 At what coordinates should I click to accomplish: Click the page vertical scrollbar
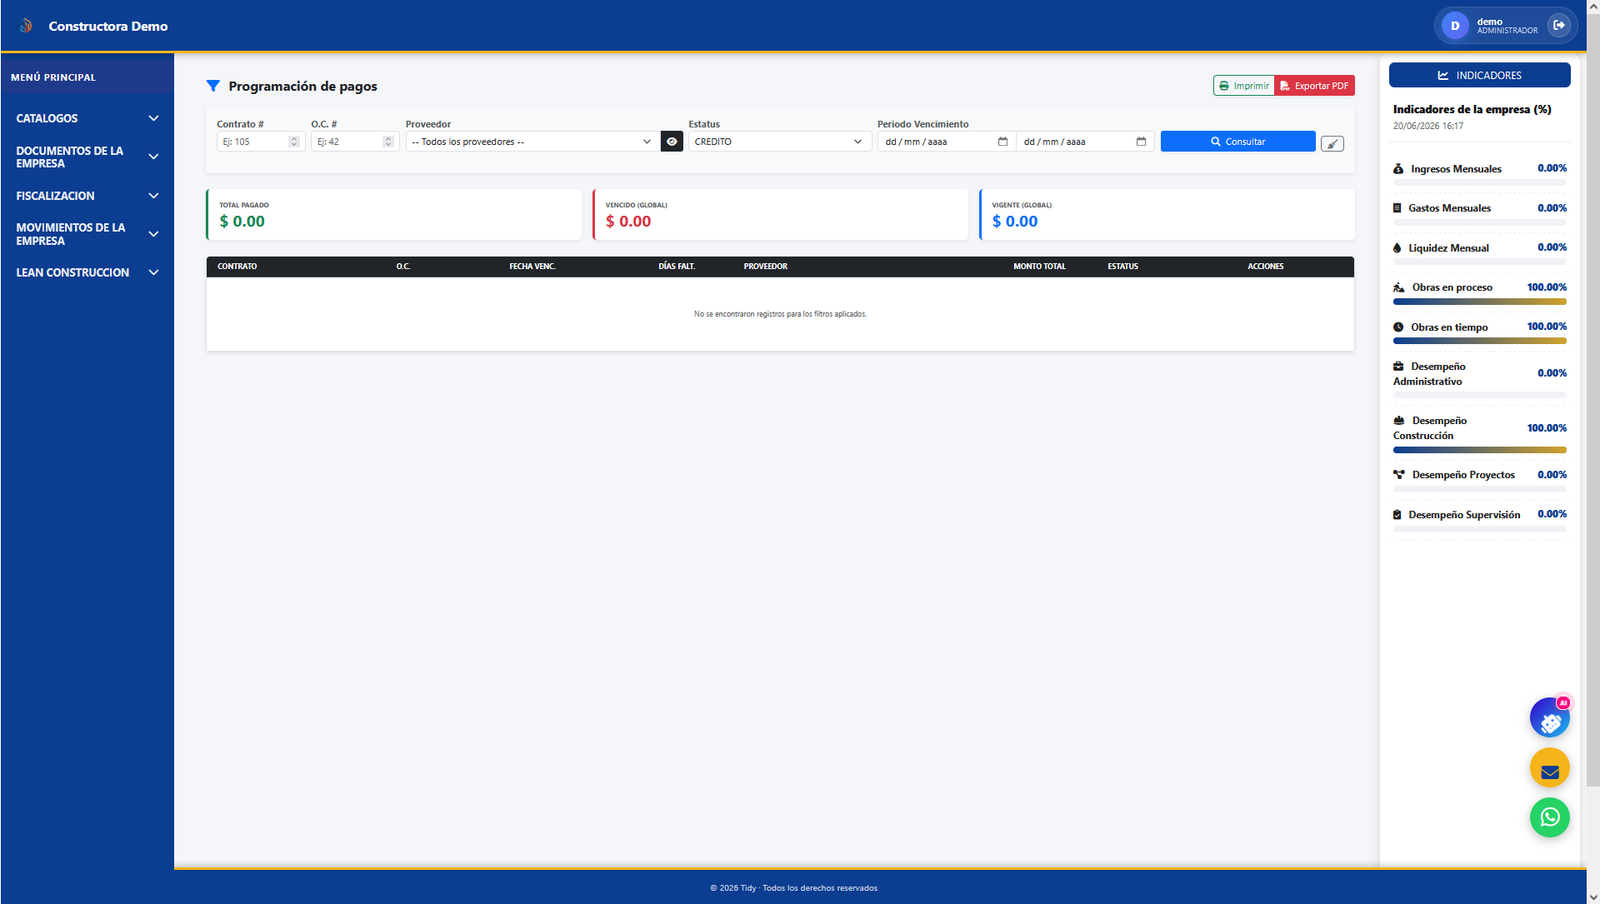click(1593, 400)
